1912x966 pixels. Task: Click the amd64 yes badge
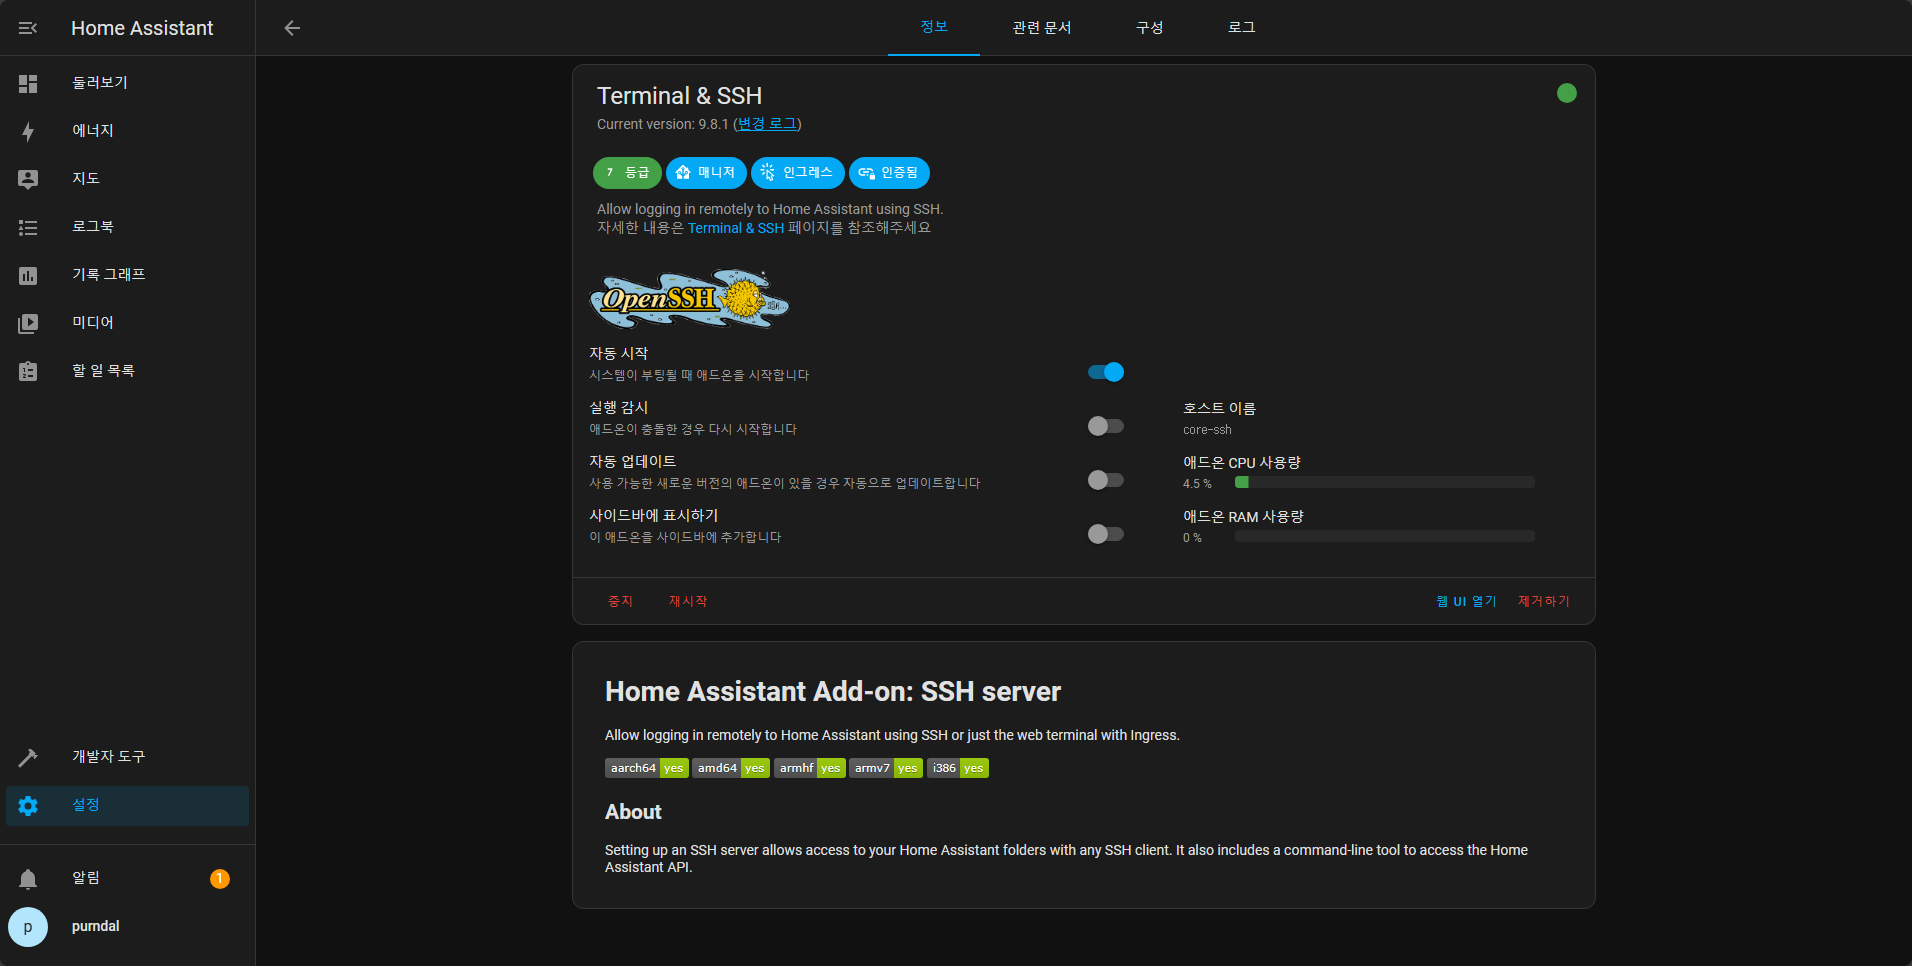click(x=731, y=768)
